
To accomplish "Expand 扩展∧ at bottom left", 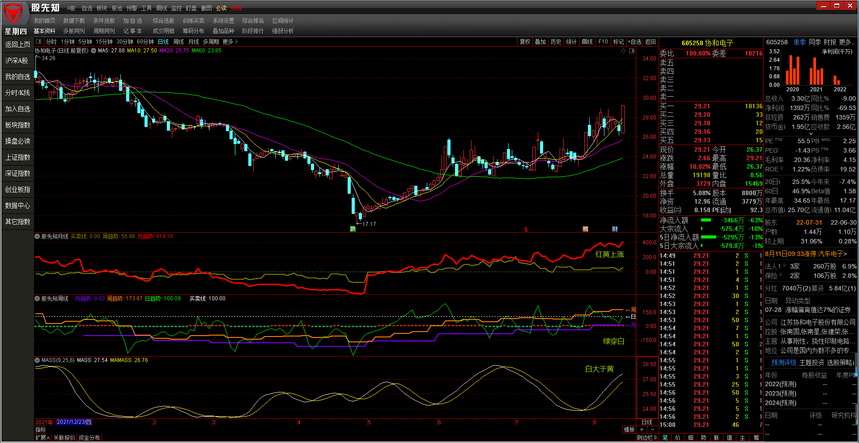I will click(x=42, y=438).
